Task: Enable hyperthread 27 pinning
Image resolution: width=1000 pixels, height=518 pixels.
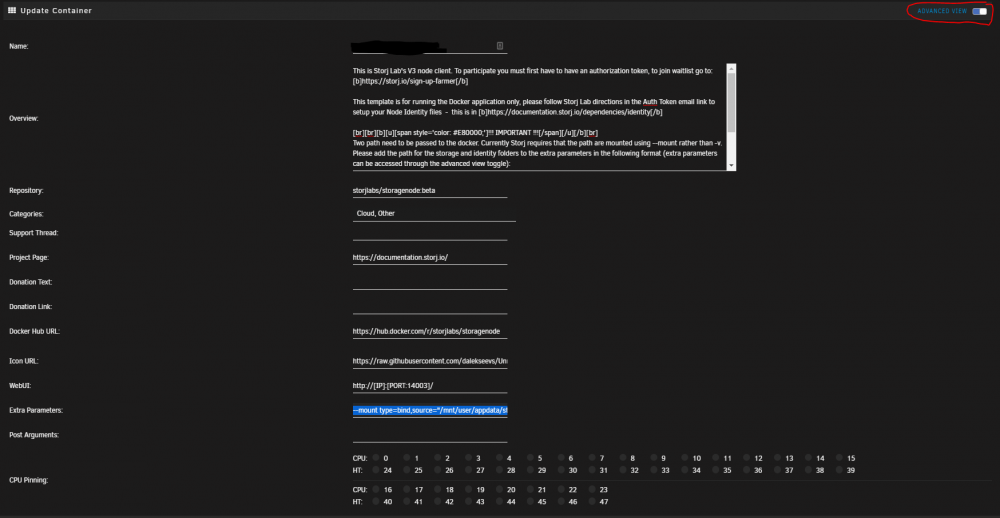Action: click(x=469, y=470)
